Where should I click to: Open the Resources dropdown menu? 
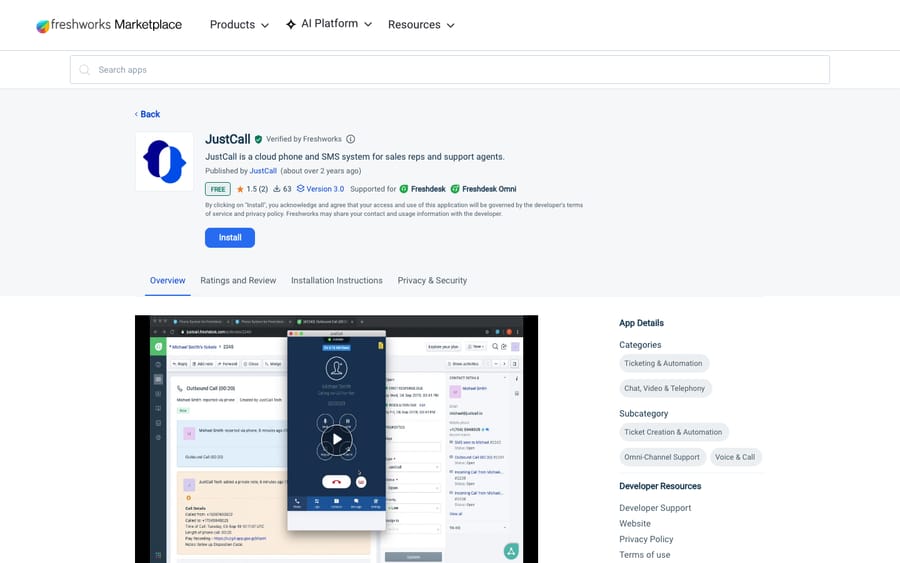click(x=421, y=25)
